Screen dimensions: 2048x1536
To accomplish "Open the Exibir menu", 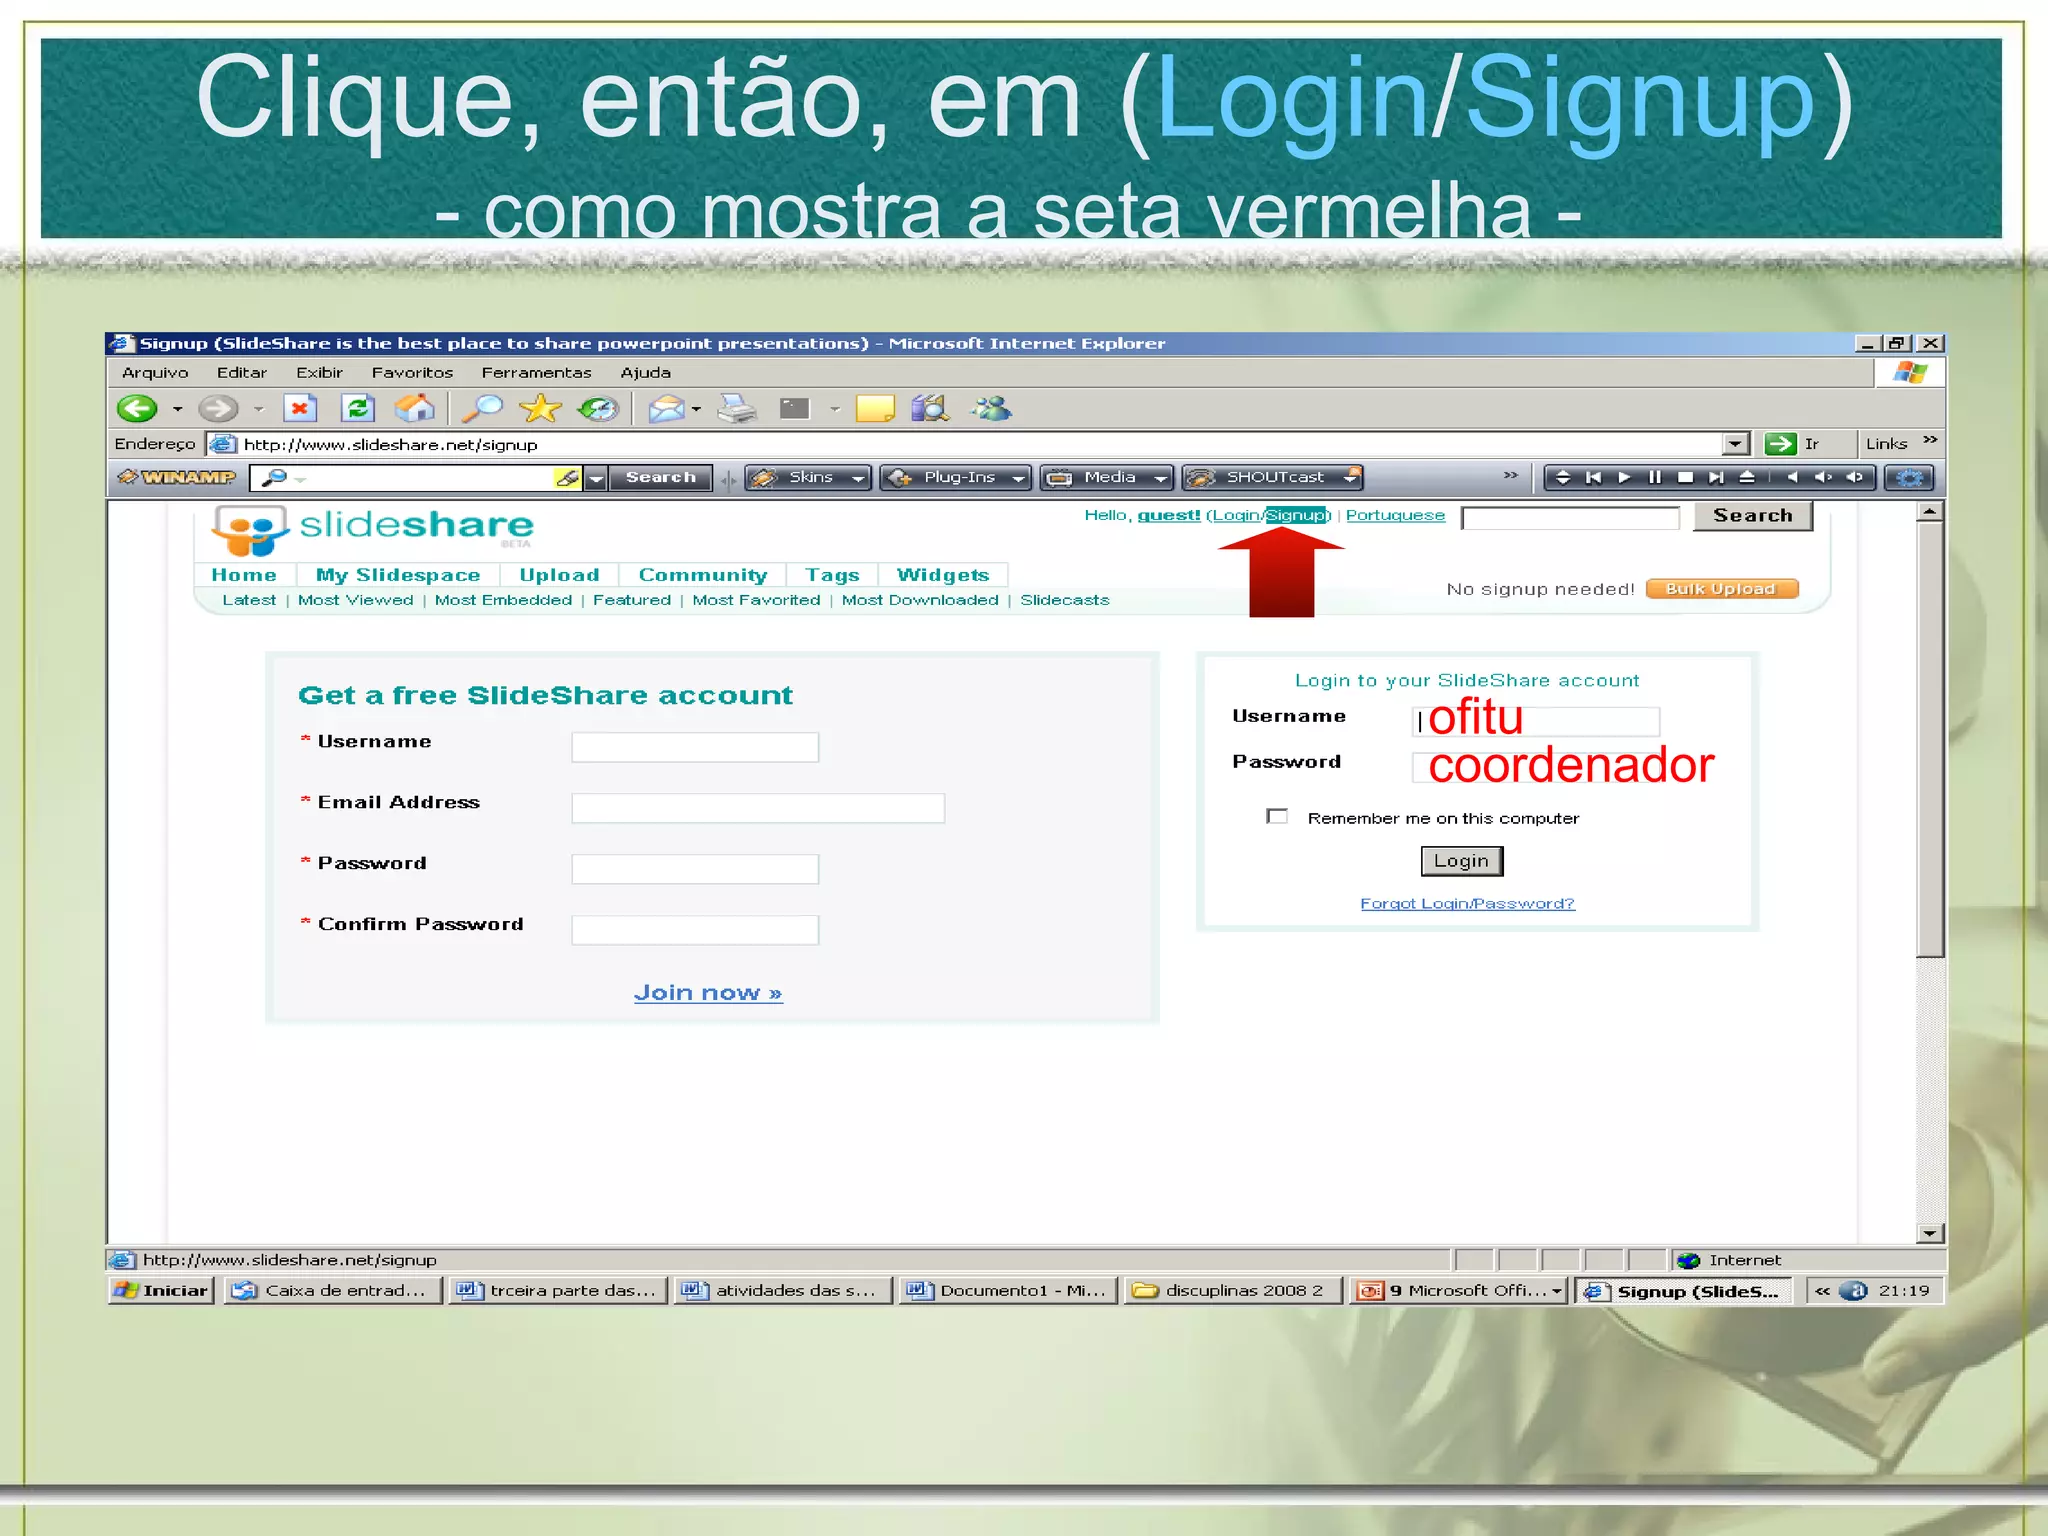I will tap(319, 372).
